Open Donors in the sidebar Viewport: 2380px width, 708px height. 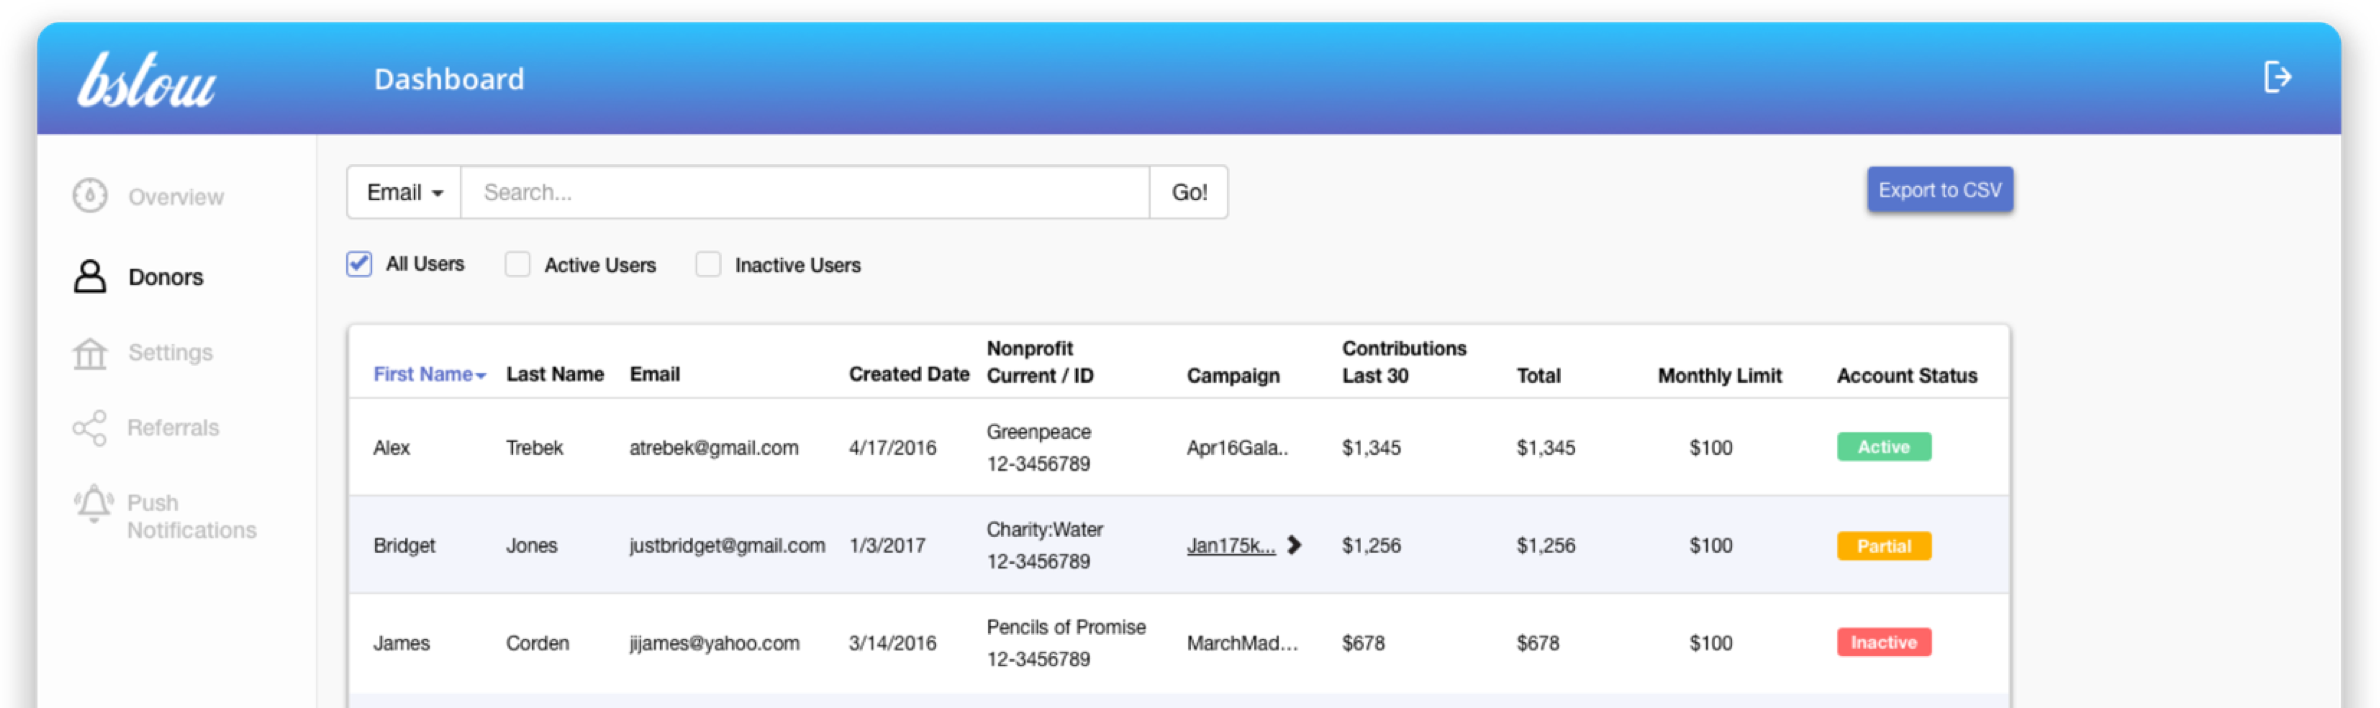click(166, 277)
